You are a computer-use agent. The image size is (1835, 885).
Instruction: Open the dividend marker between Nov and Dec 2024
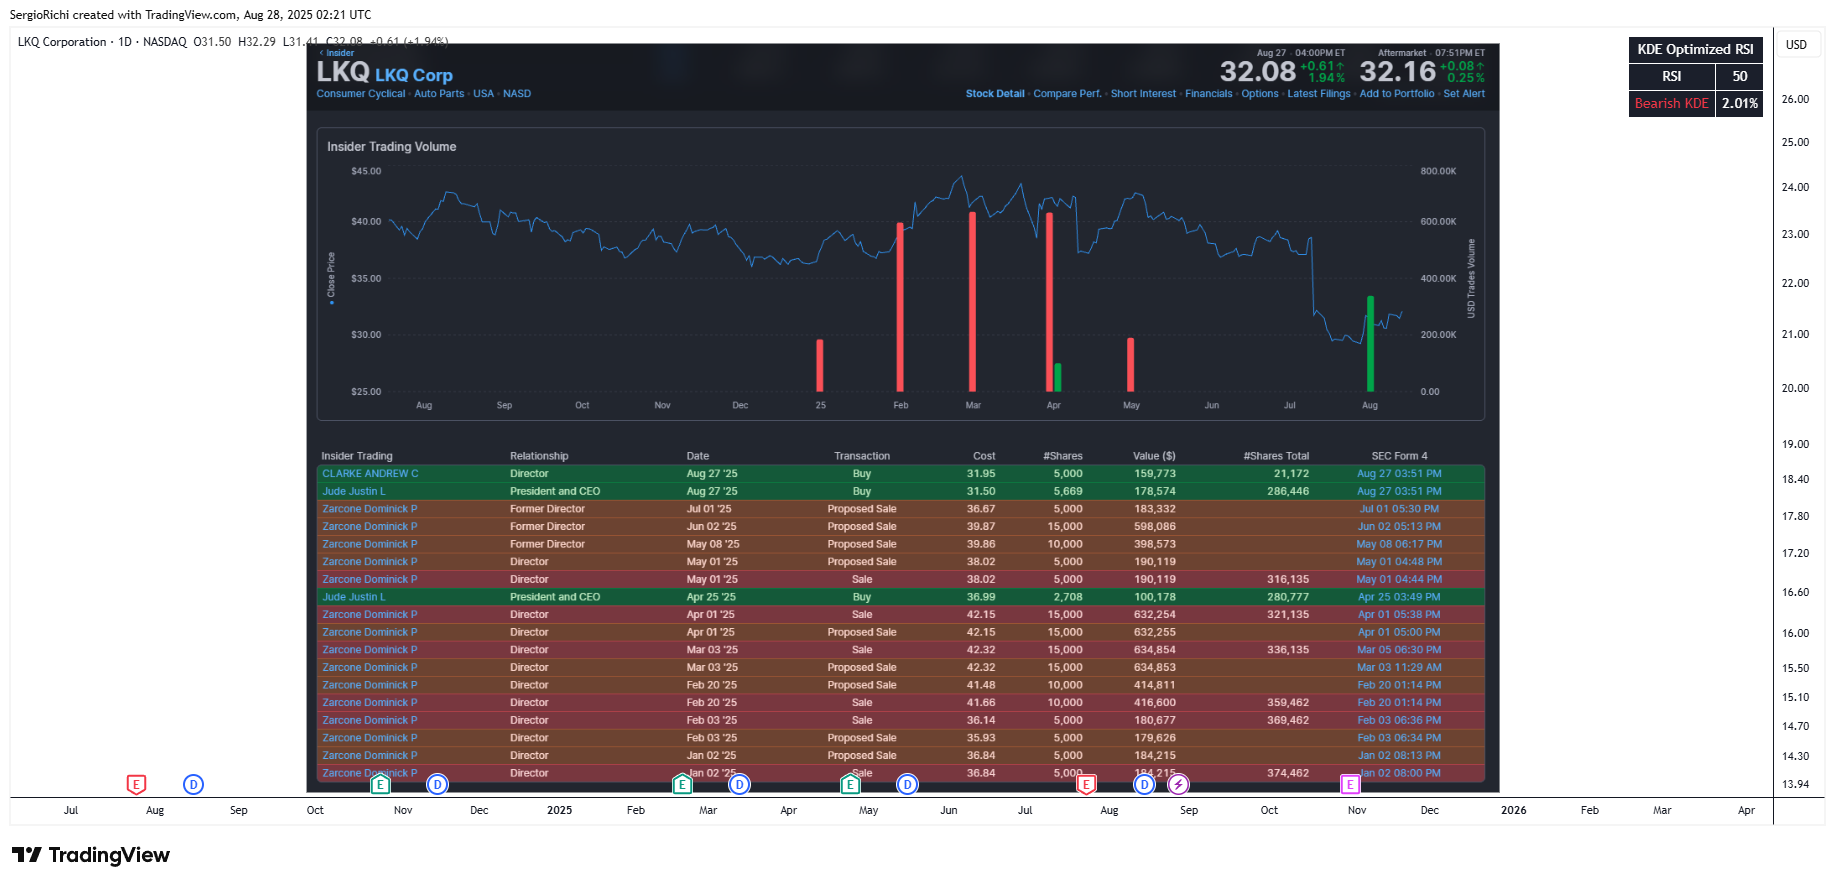(x=437, y=785)
